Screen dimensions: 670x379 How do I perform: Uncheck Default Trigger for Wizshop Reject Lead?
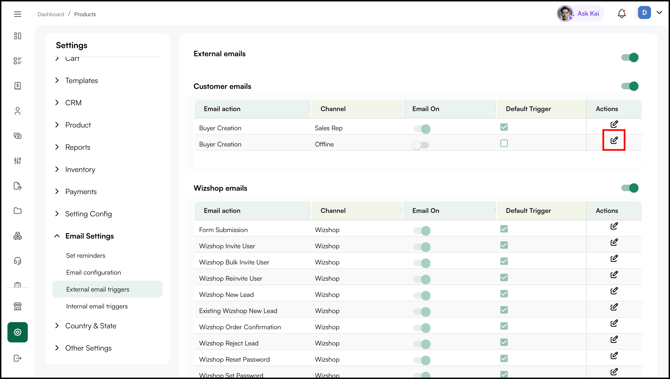pos(504,343)
